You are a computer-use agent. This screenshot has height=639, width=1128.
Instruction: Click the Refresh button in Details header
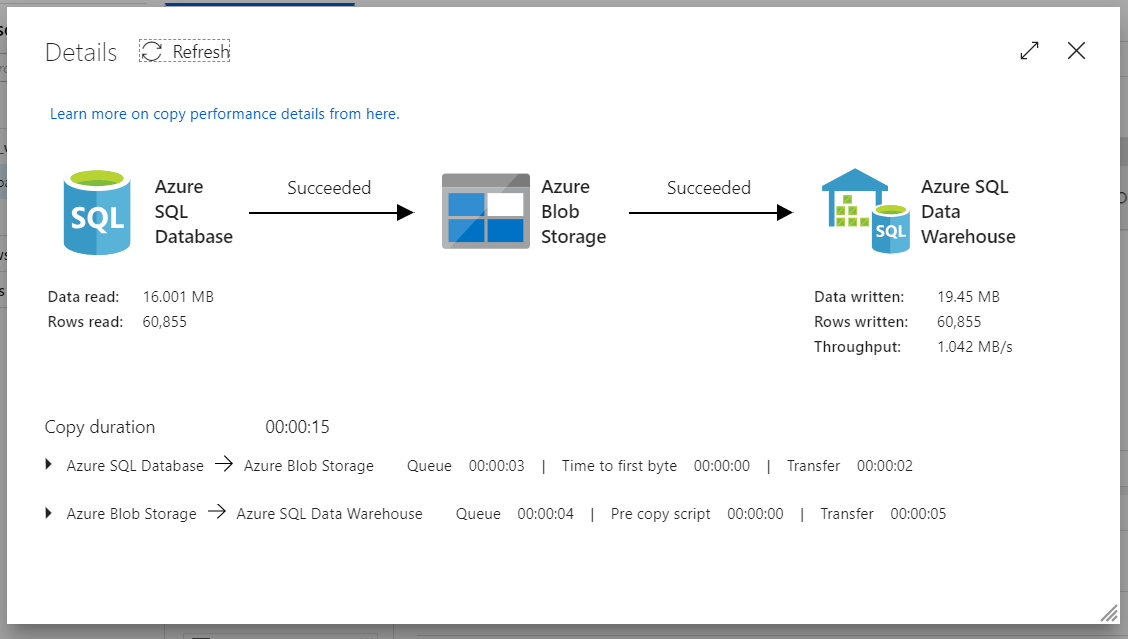point(185,52)
